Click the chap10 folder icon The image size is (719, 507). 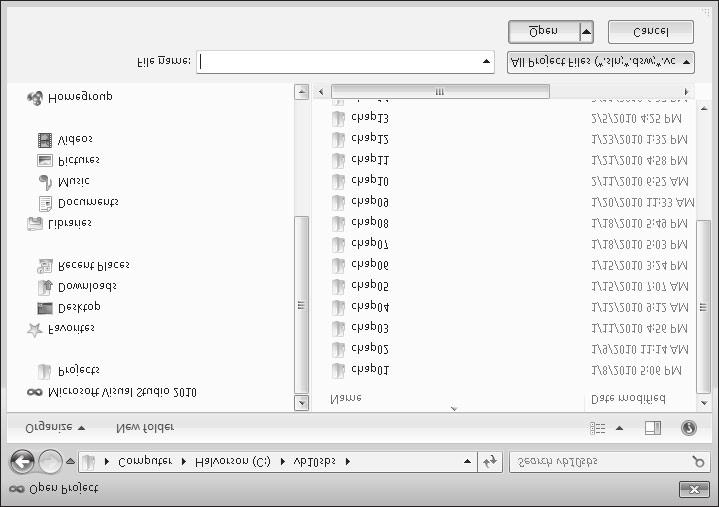[x=338, y=182]
